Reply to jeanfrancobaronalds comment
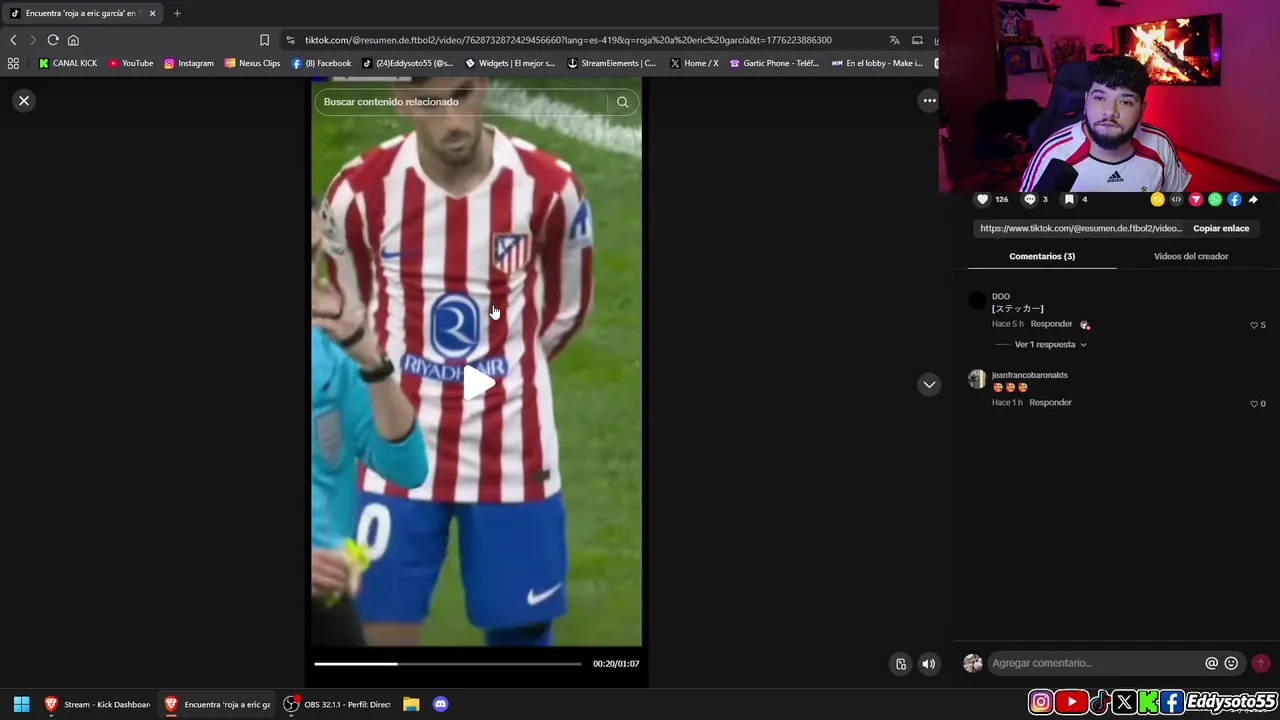This screenshot has height=720, width=1280. coord(1050,402)
